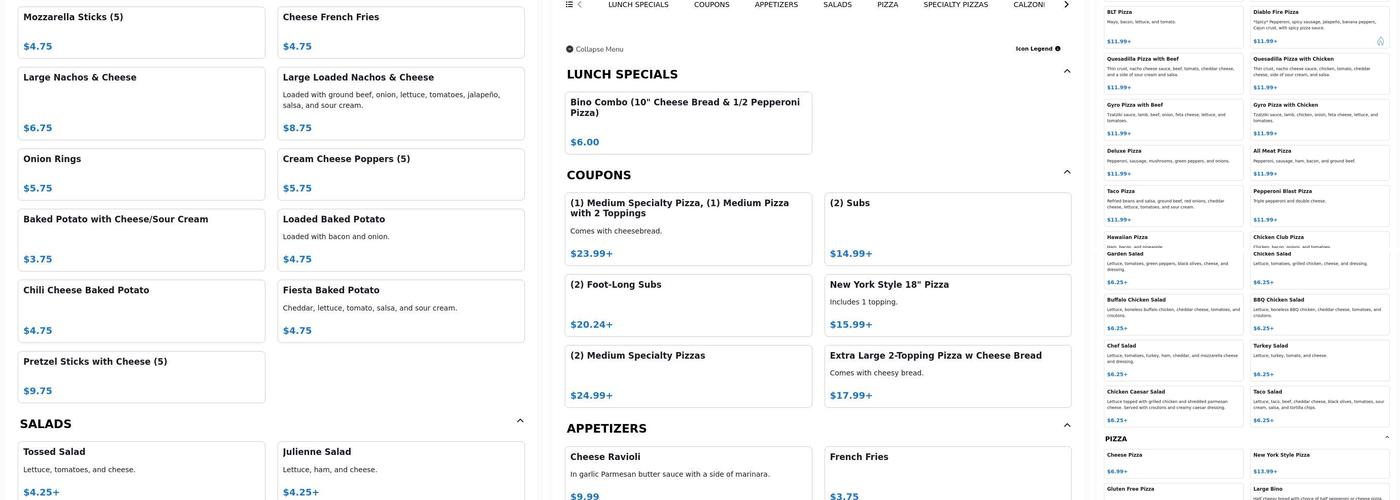Open the Icon Legend info icon

coord(1058,49)
